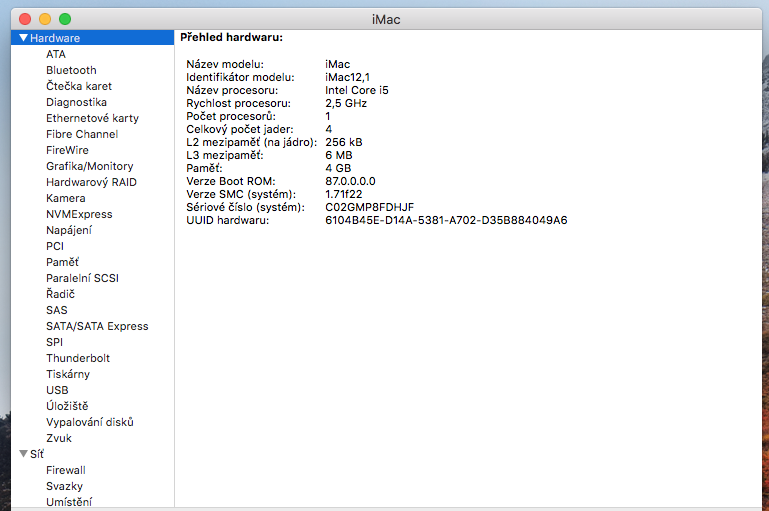
Task: Click the iMac window title
Action: click(386, 20)
